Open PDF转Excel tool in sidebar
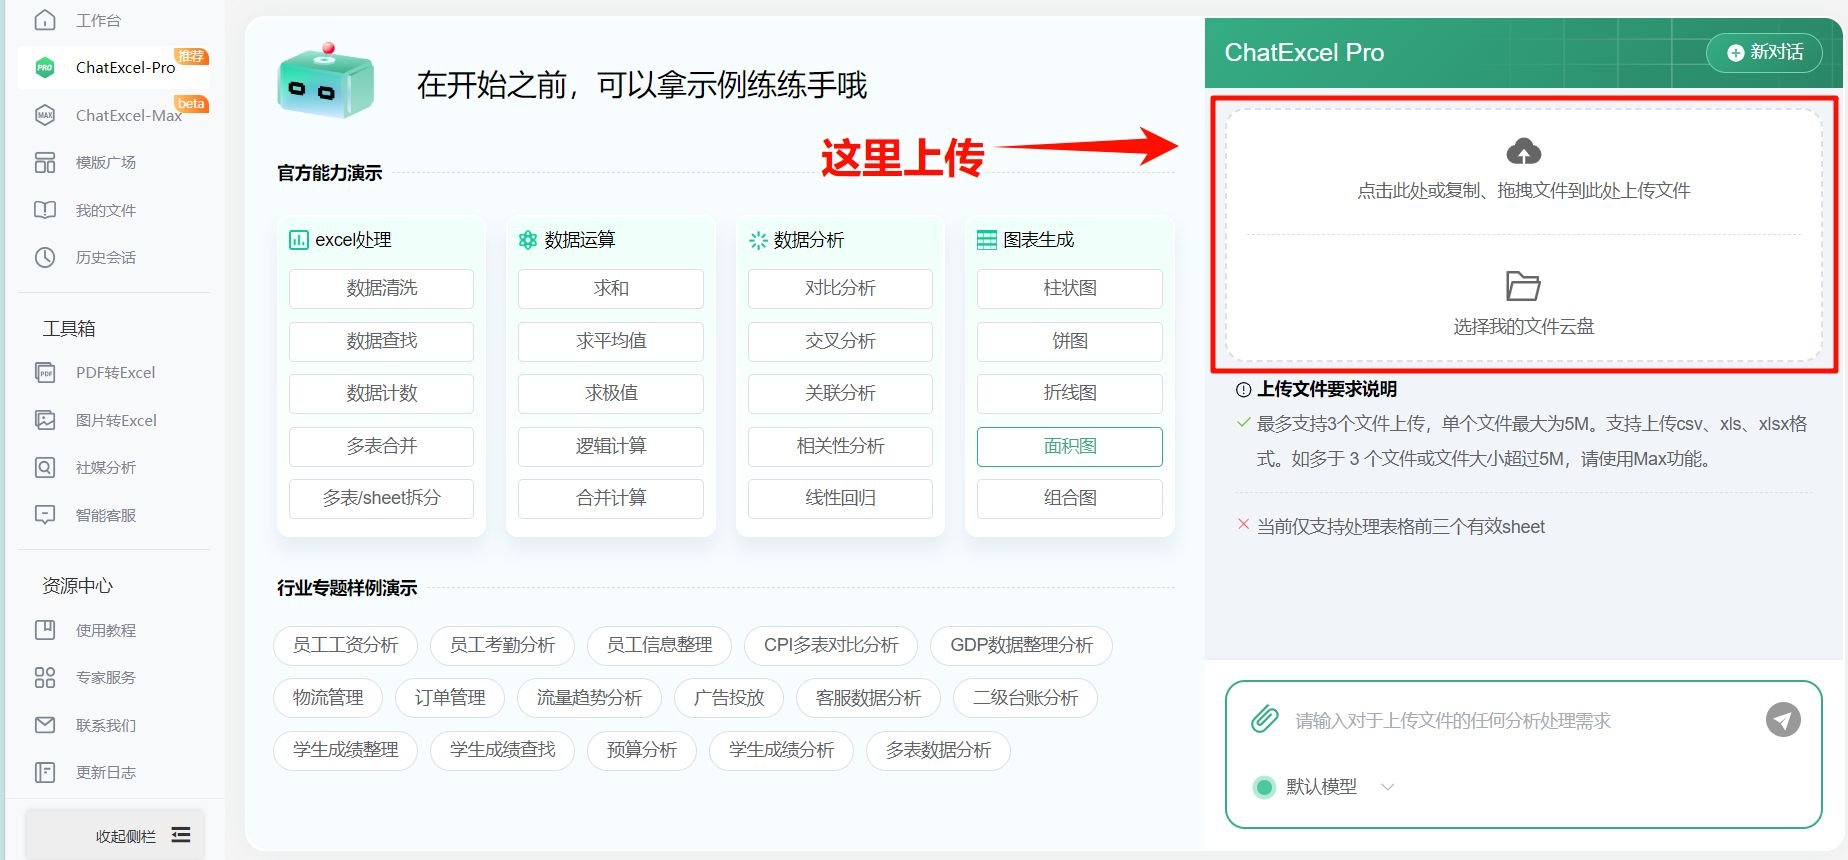The height and width of the screenshot is (860, 1848). [115, 373]
